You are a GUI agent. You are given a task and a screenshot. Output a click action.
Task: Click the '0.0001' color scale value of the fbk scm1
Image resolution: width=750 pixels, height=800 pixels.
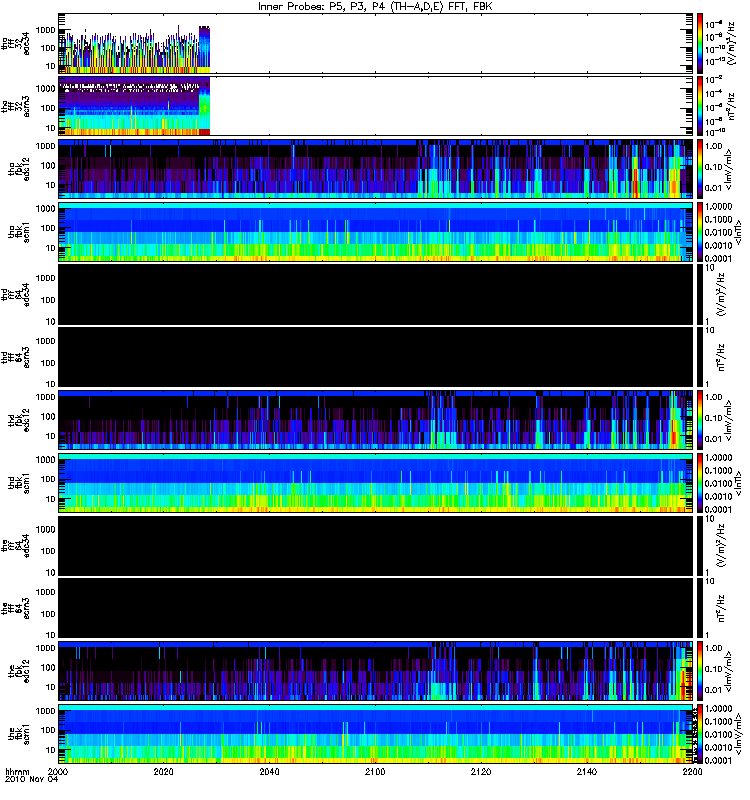[x=719, y=760]
